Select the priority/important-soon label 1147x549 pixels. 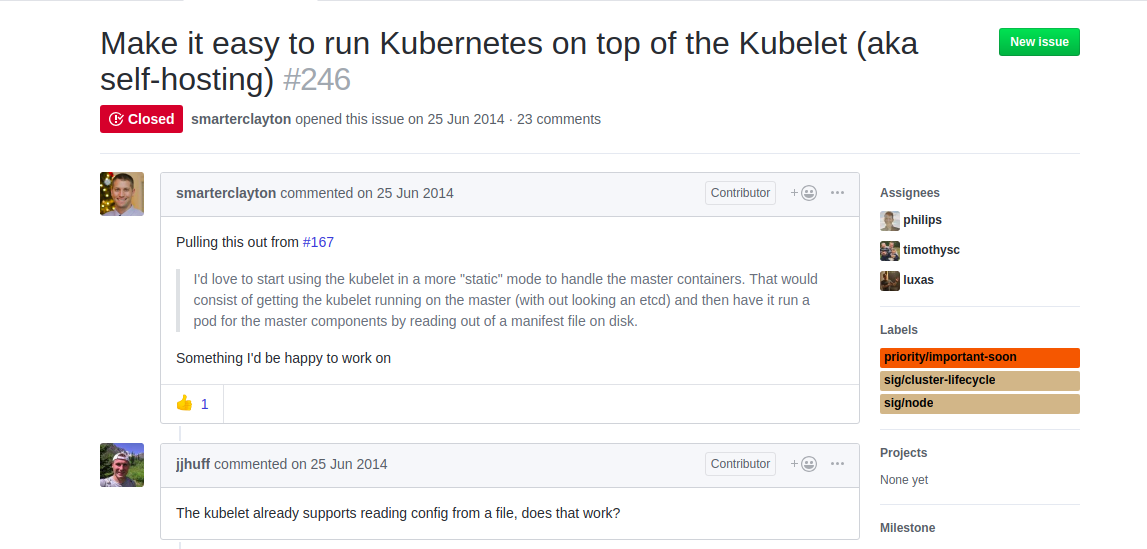click(979, 357)
